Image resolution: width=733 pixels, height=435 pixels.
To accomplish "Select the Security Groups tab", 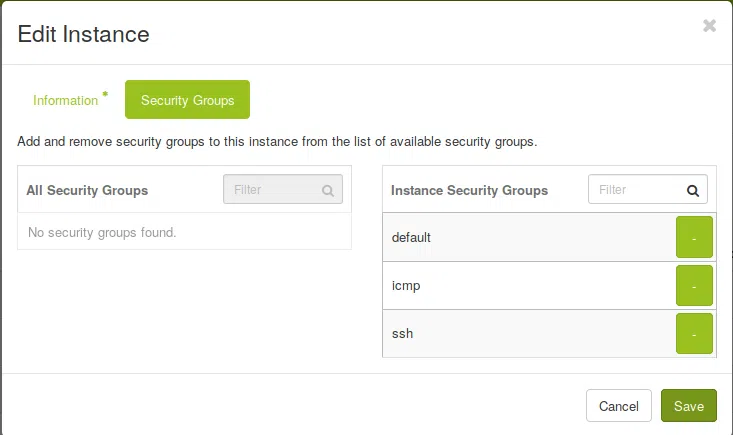I will point(187,100).
